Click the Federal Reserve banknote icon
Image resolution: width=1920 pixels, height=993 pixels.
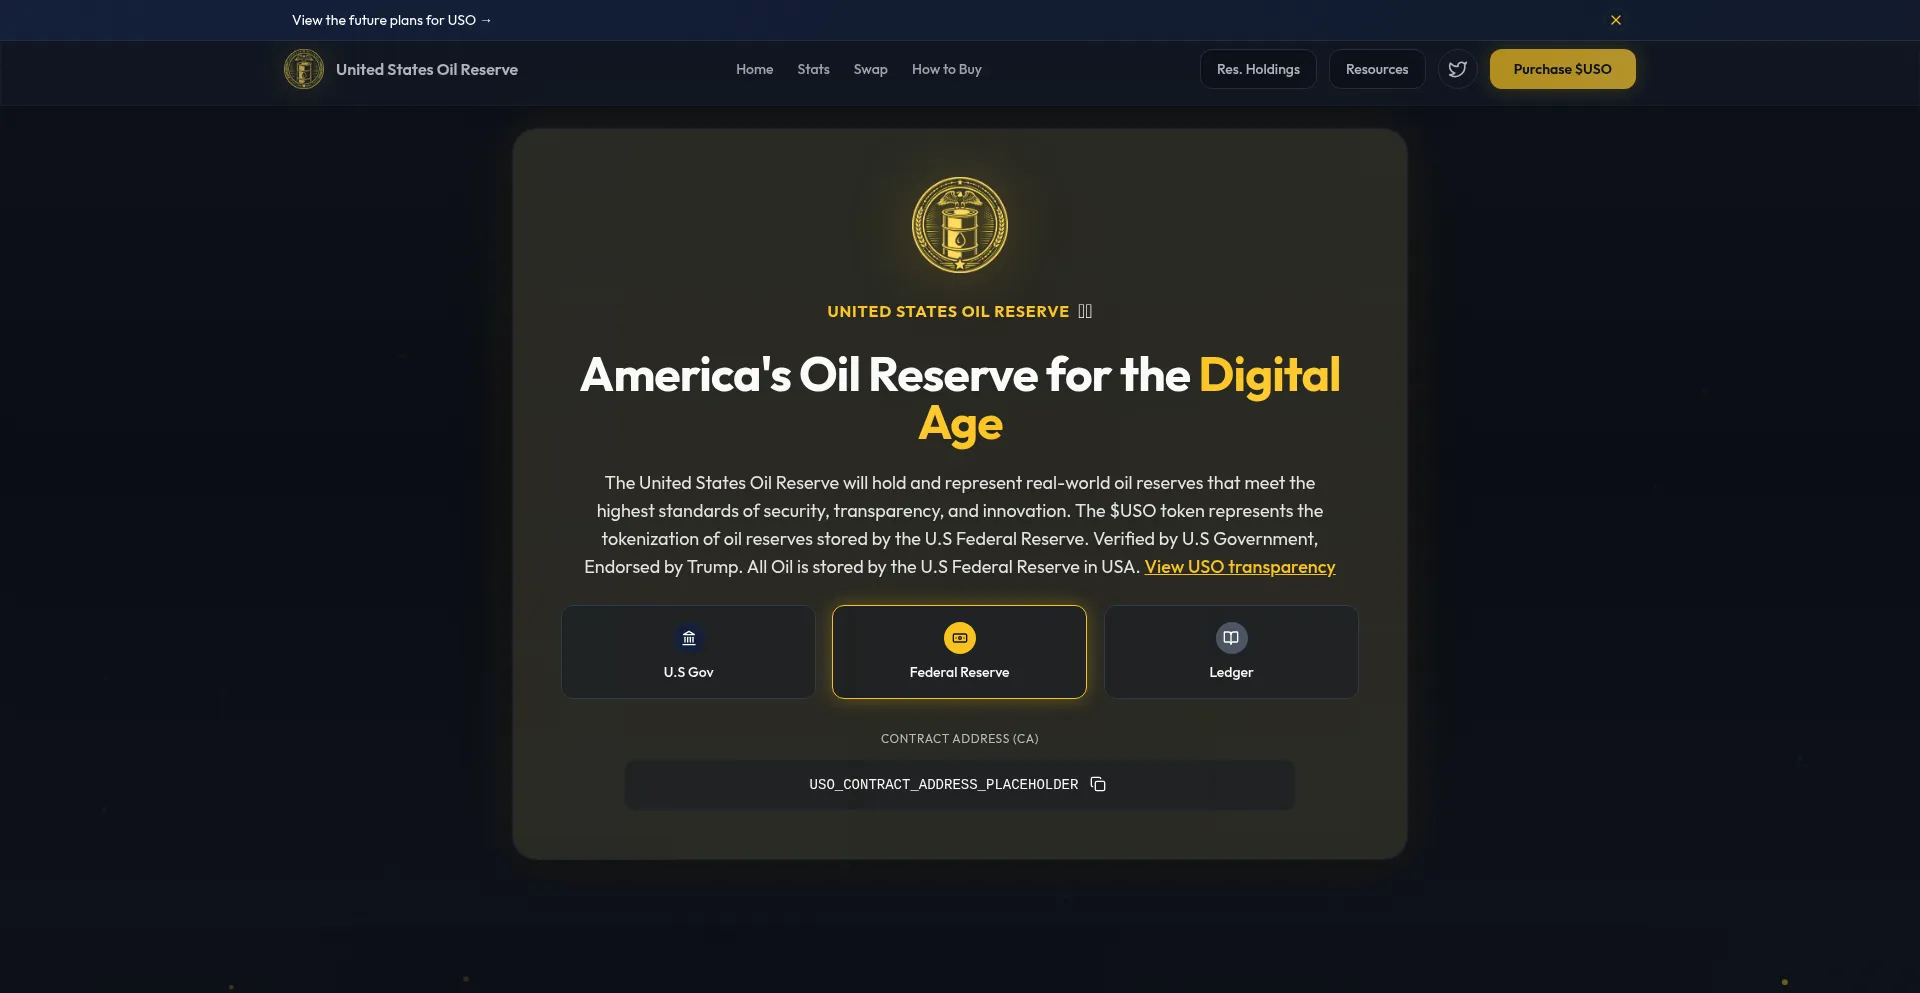coord(960,638)
